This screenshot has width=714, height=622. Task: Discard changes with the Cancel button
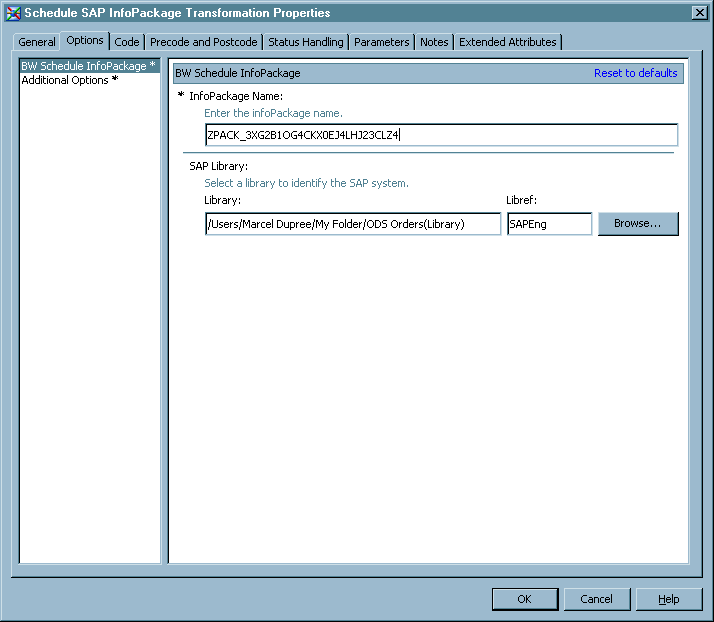pyautogui.click(x=596, y=599)
